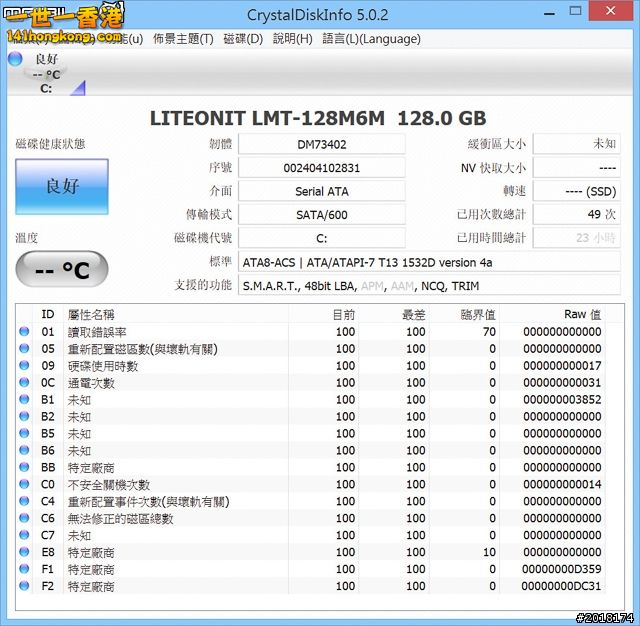
Task: Click status dot for attribute BB row
Action: point(24,467)
